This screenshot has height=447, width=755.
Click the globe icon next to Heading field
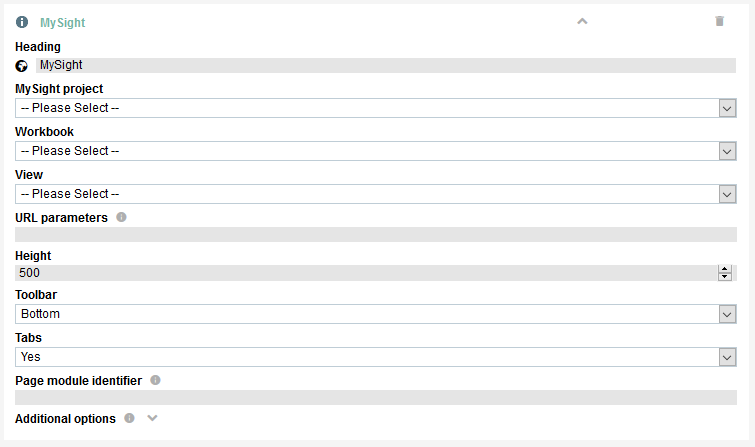21,66
